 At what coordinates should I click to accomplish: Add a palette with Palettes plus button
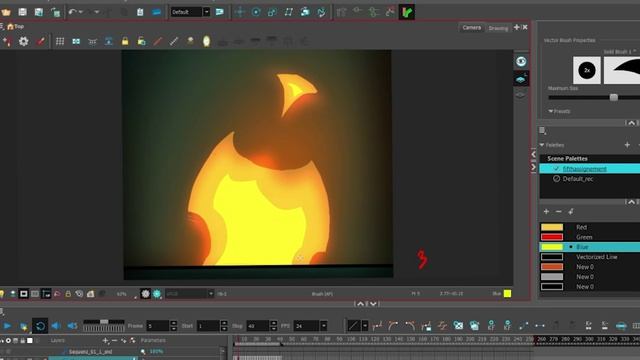pyautogui.click(x=627, y=145)
